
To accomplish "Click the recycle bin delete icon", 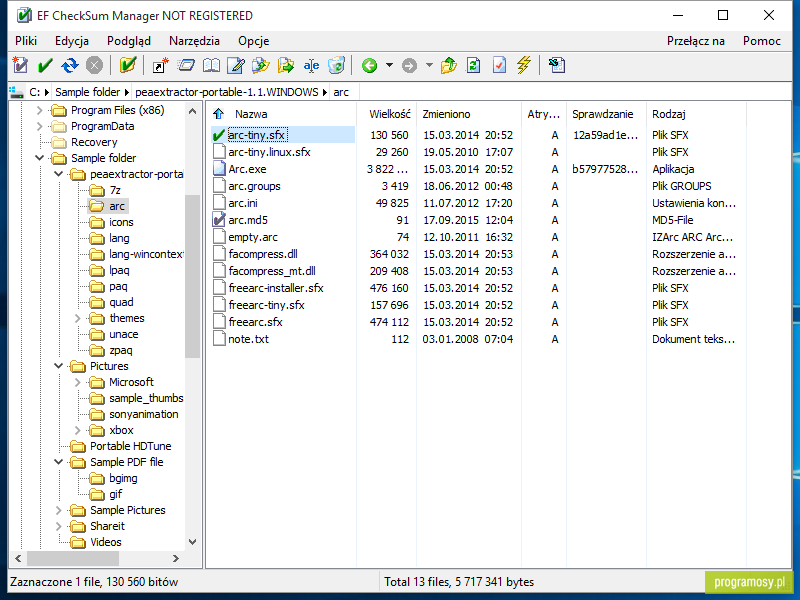I will point(336,65).
